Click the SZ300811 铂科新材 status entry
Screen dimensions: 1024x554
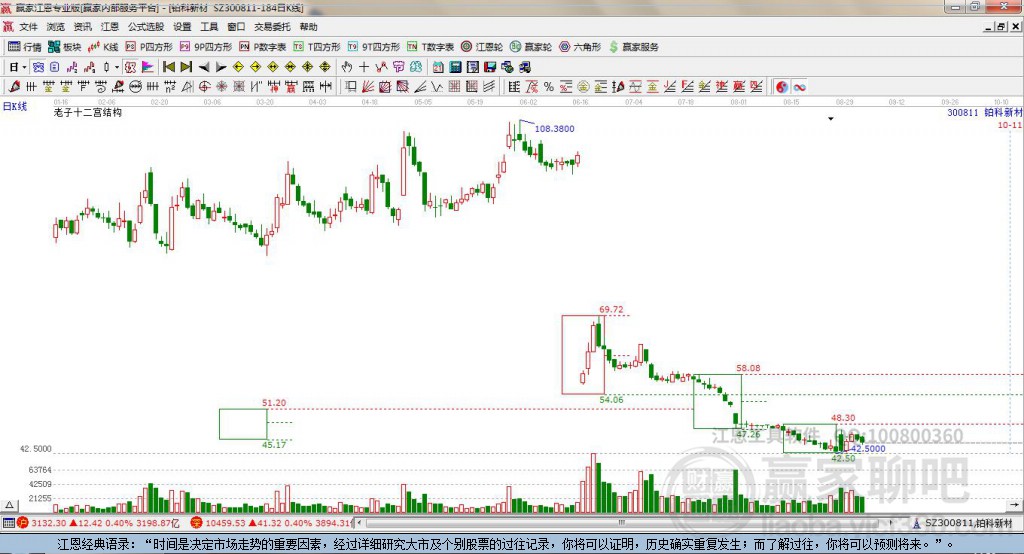[963, 523]
